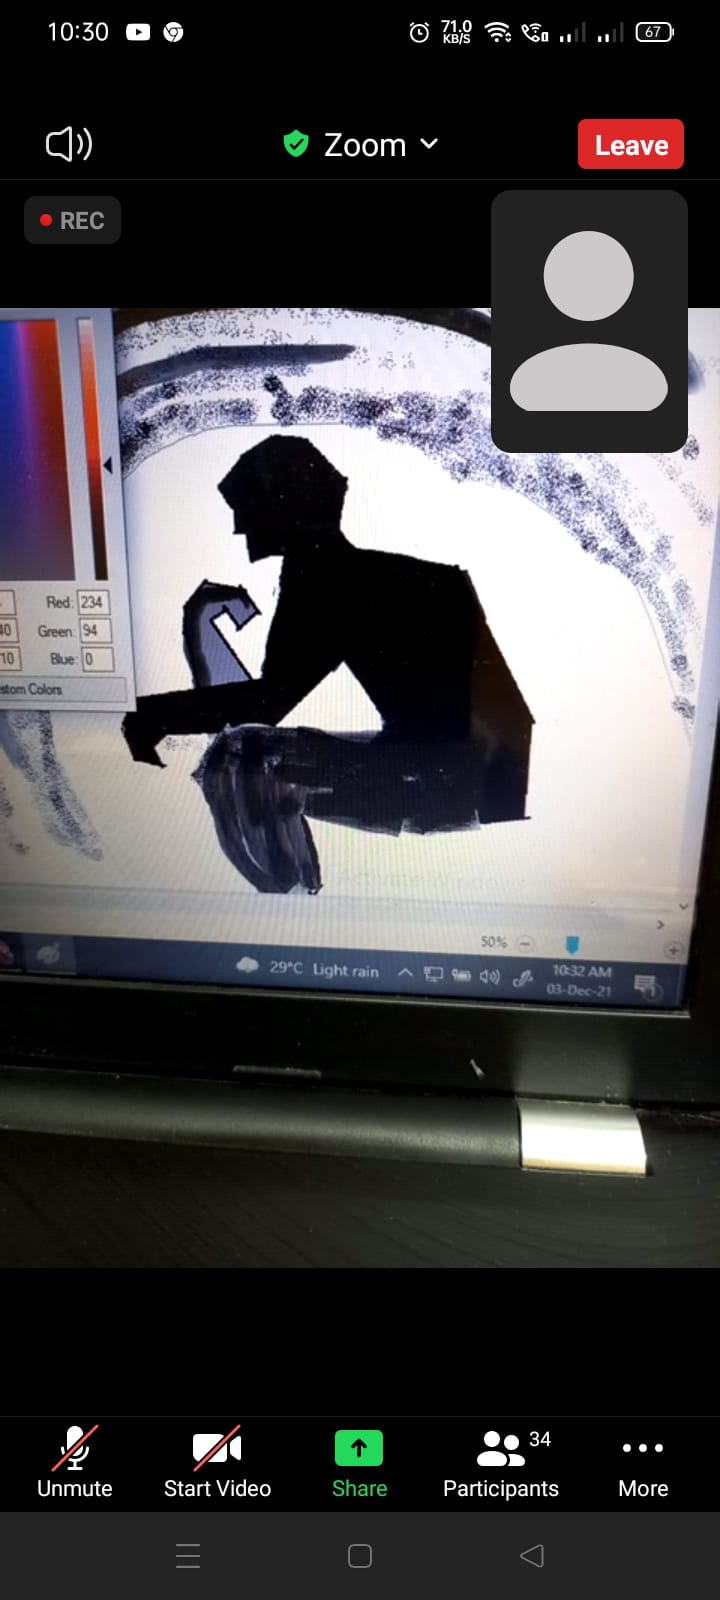Click the luminosity slider strip

tap(91, 450)
